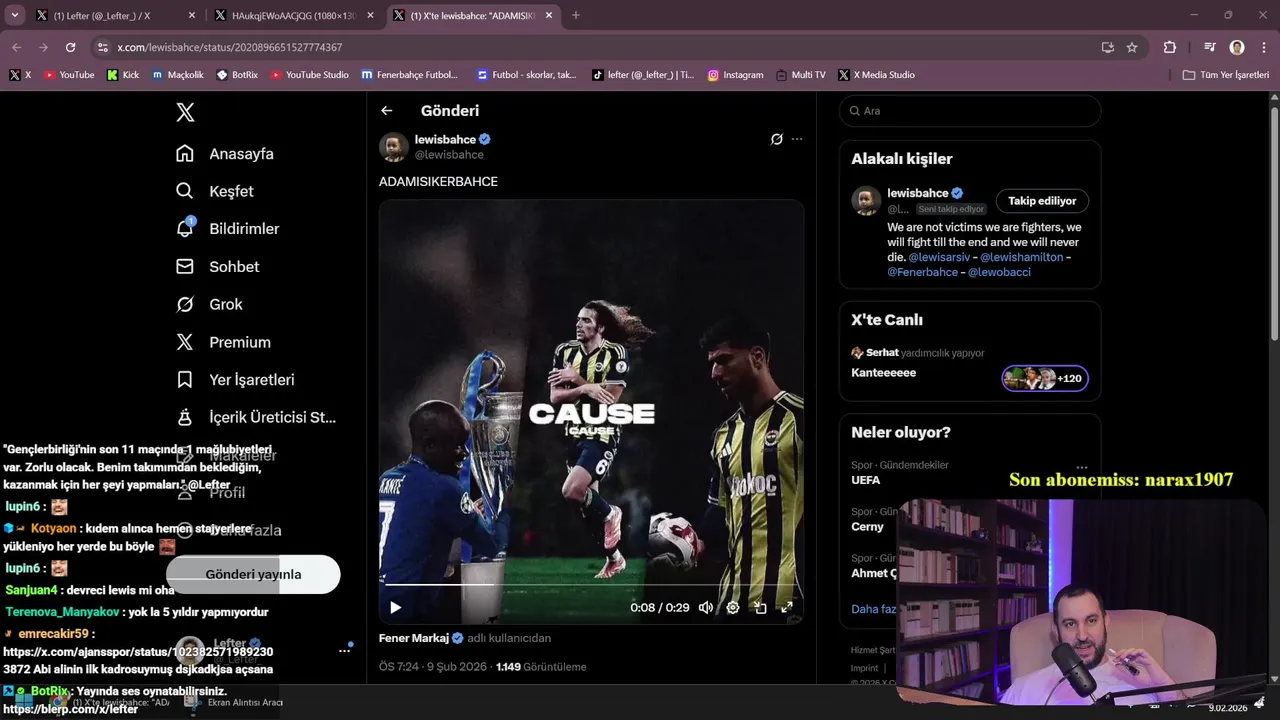Mute the video sound
Viewport: 1280px width, 720px height.
tap(706, 607)
